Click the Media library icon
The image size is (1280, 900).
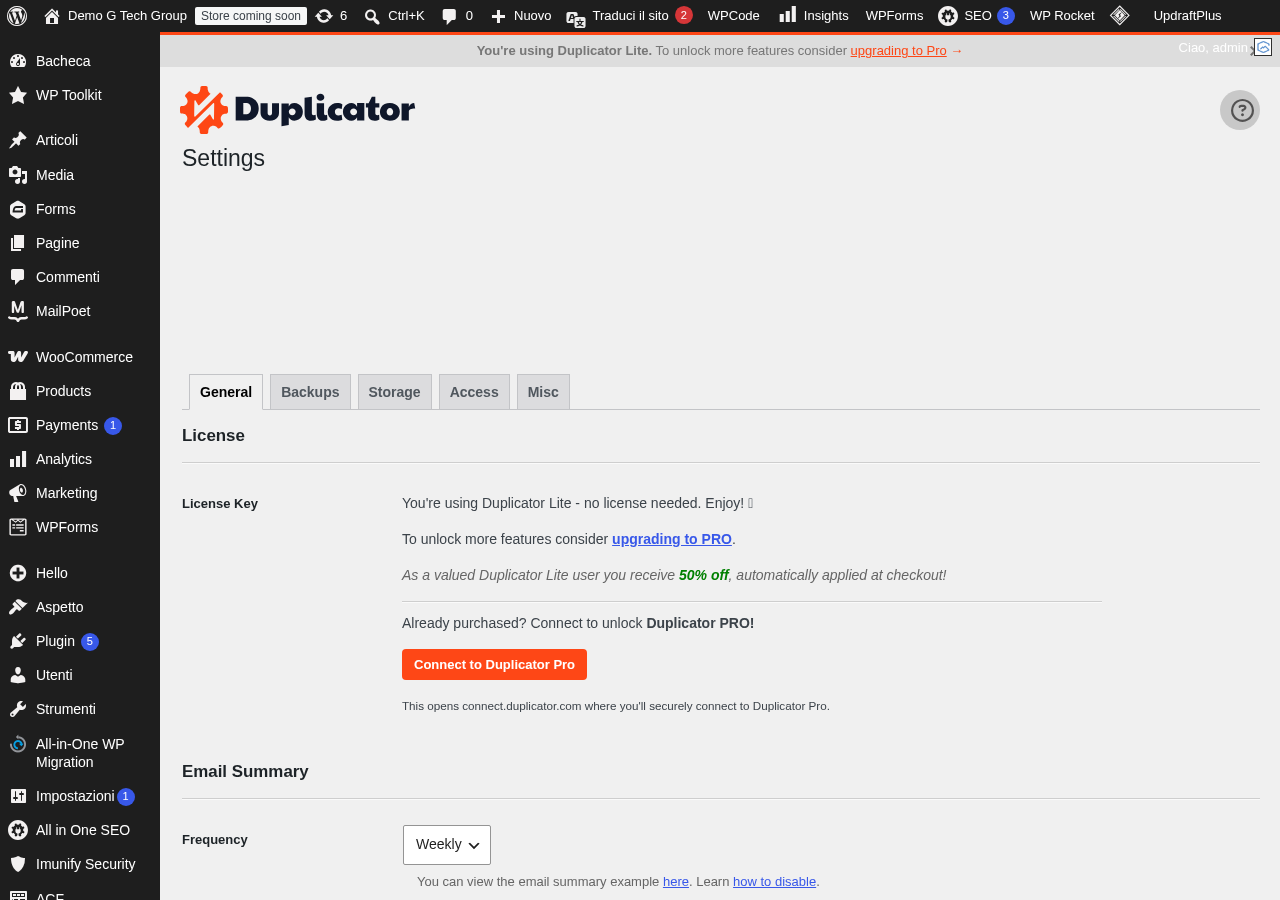tap(18, 175)
